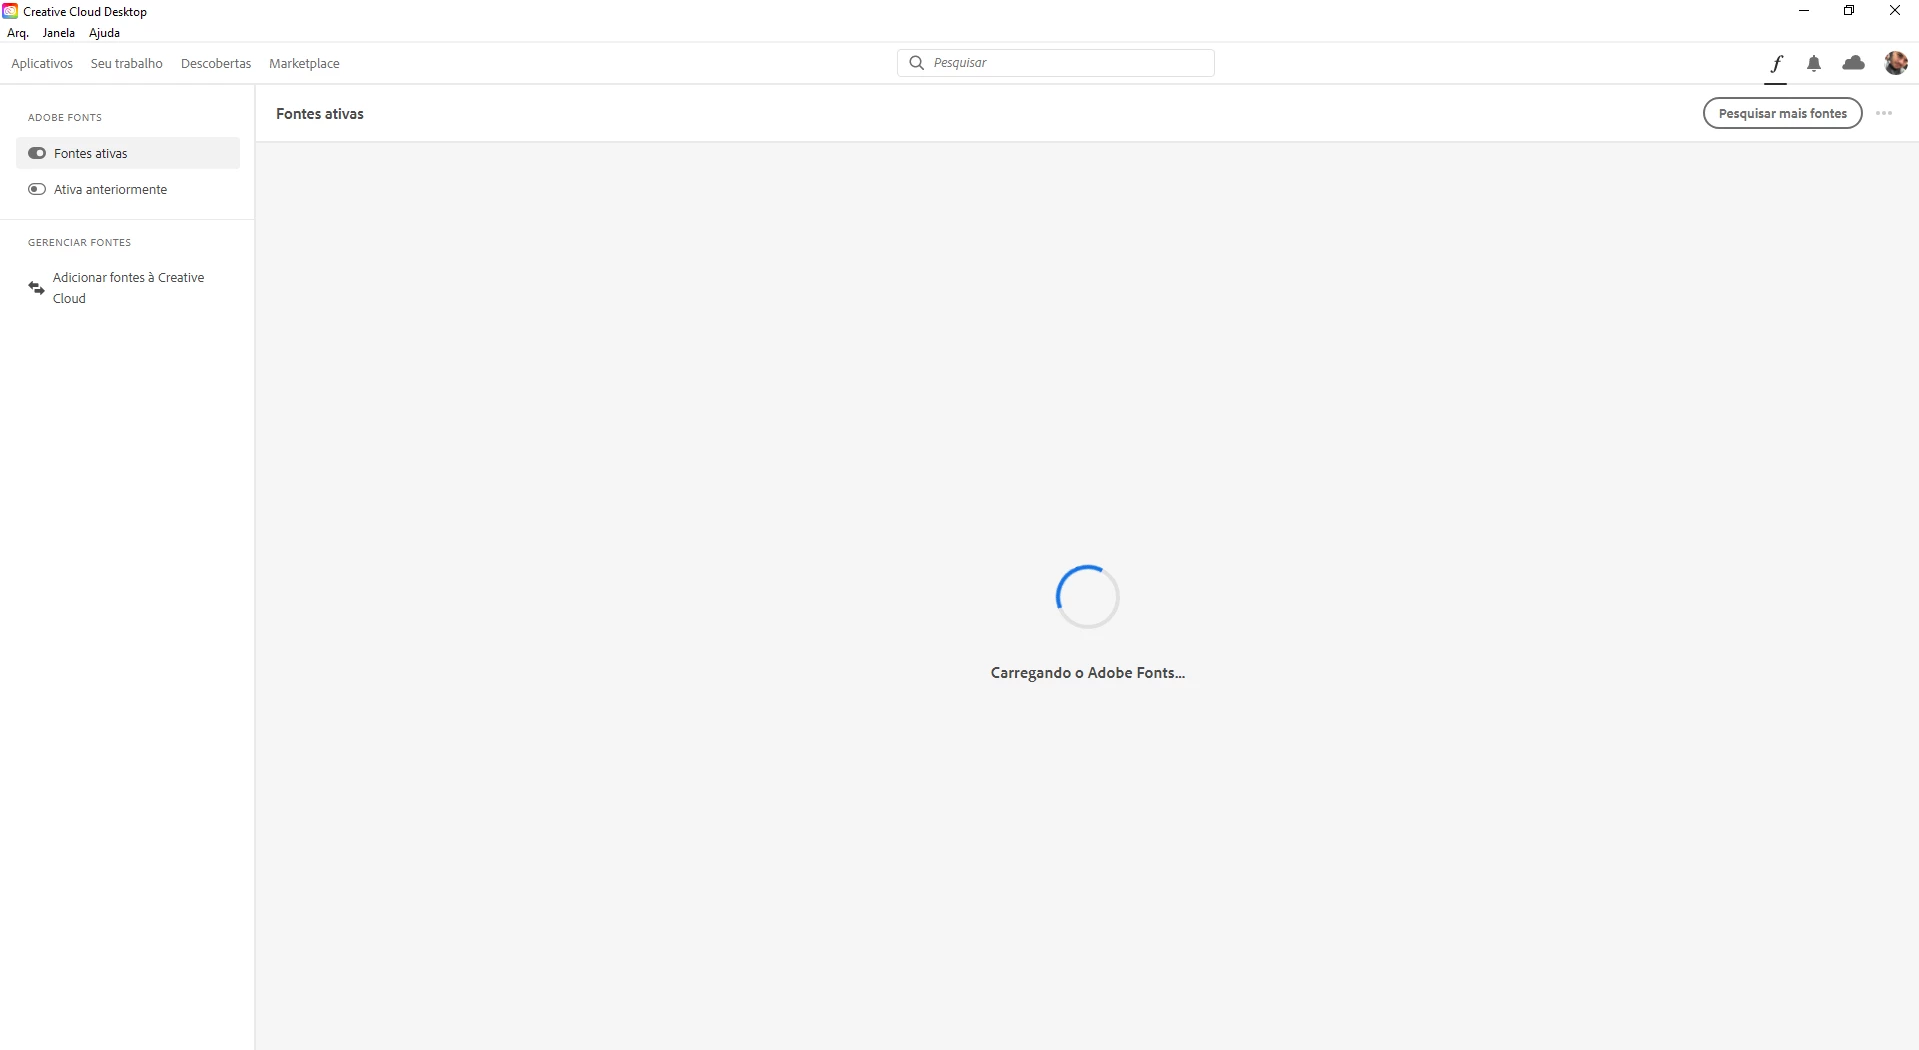Go to the Descobertas tab
This screenshot has height=1050, width=1919.
216,63
